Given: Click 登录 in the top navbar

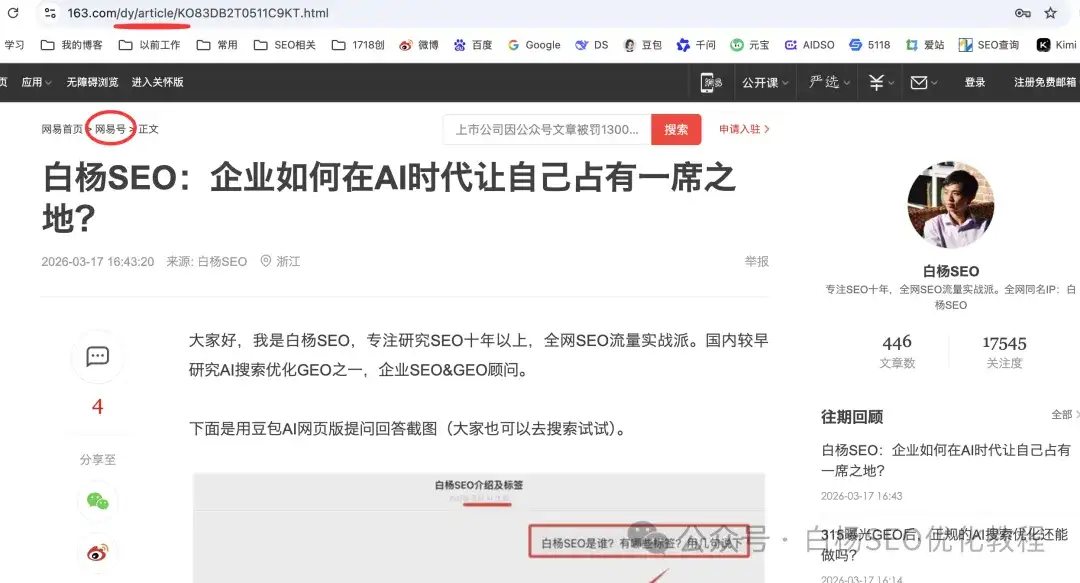Looking at the screenshot, I should [975, 83].
